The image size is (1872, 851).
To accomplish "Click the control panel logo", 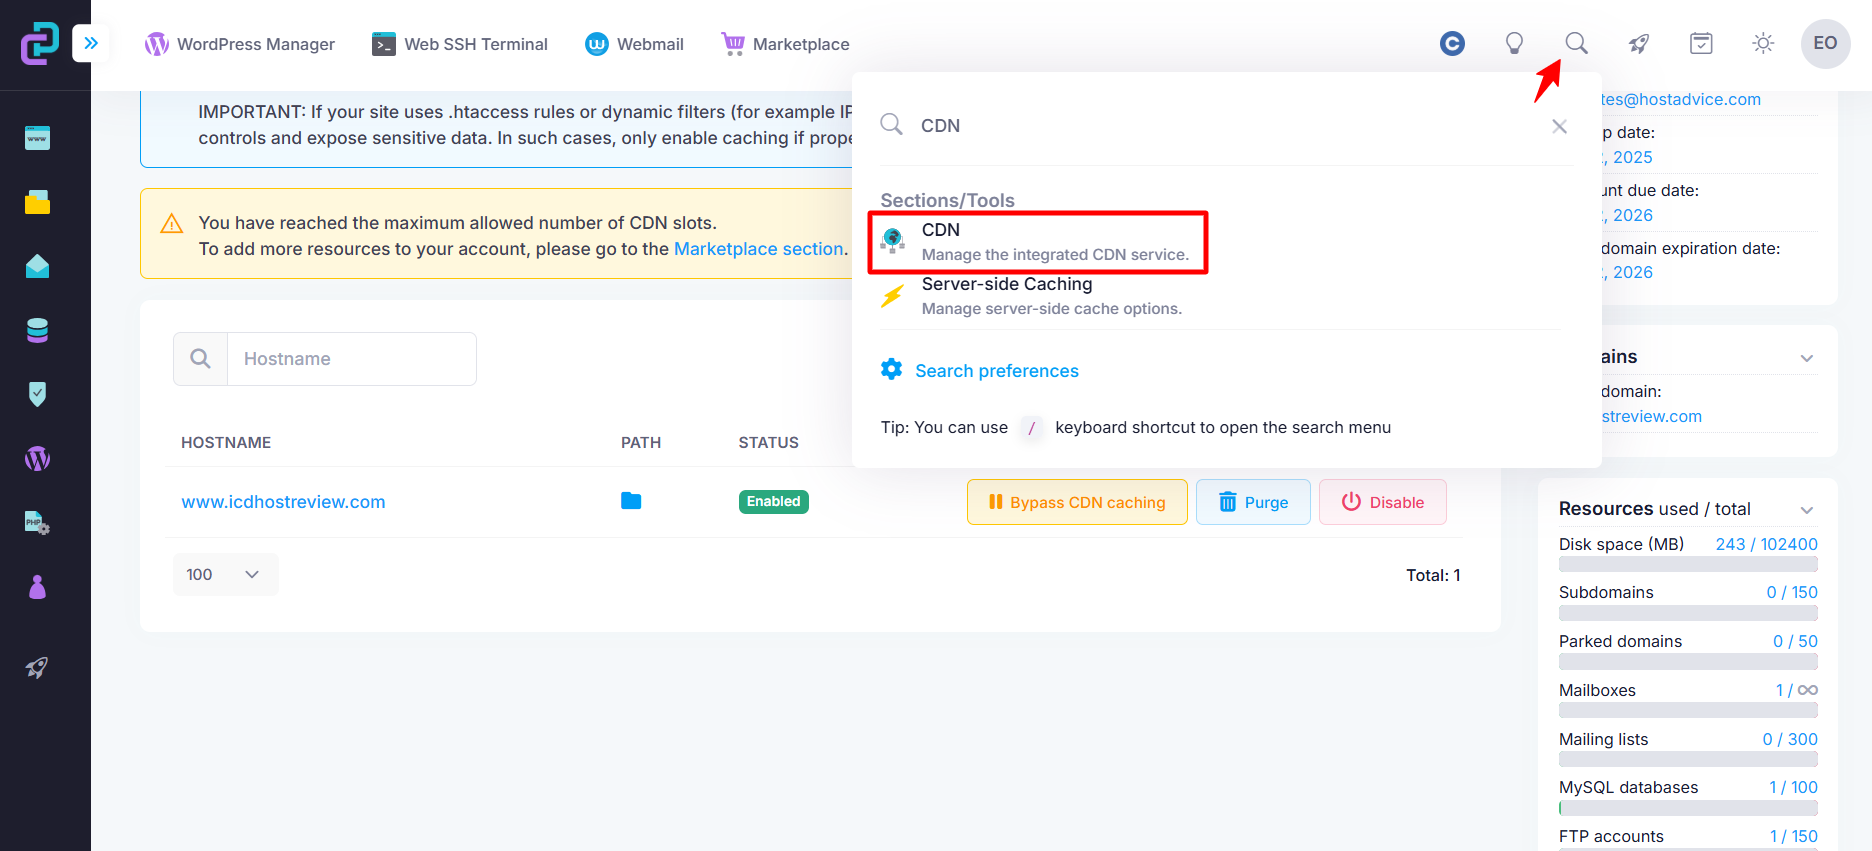I will [40, 43].
